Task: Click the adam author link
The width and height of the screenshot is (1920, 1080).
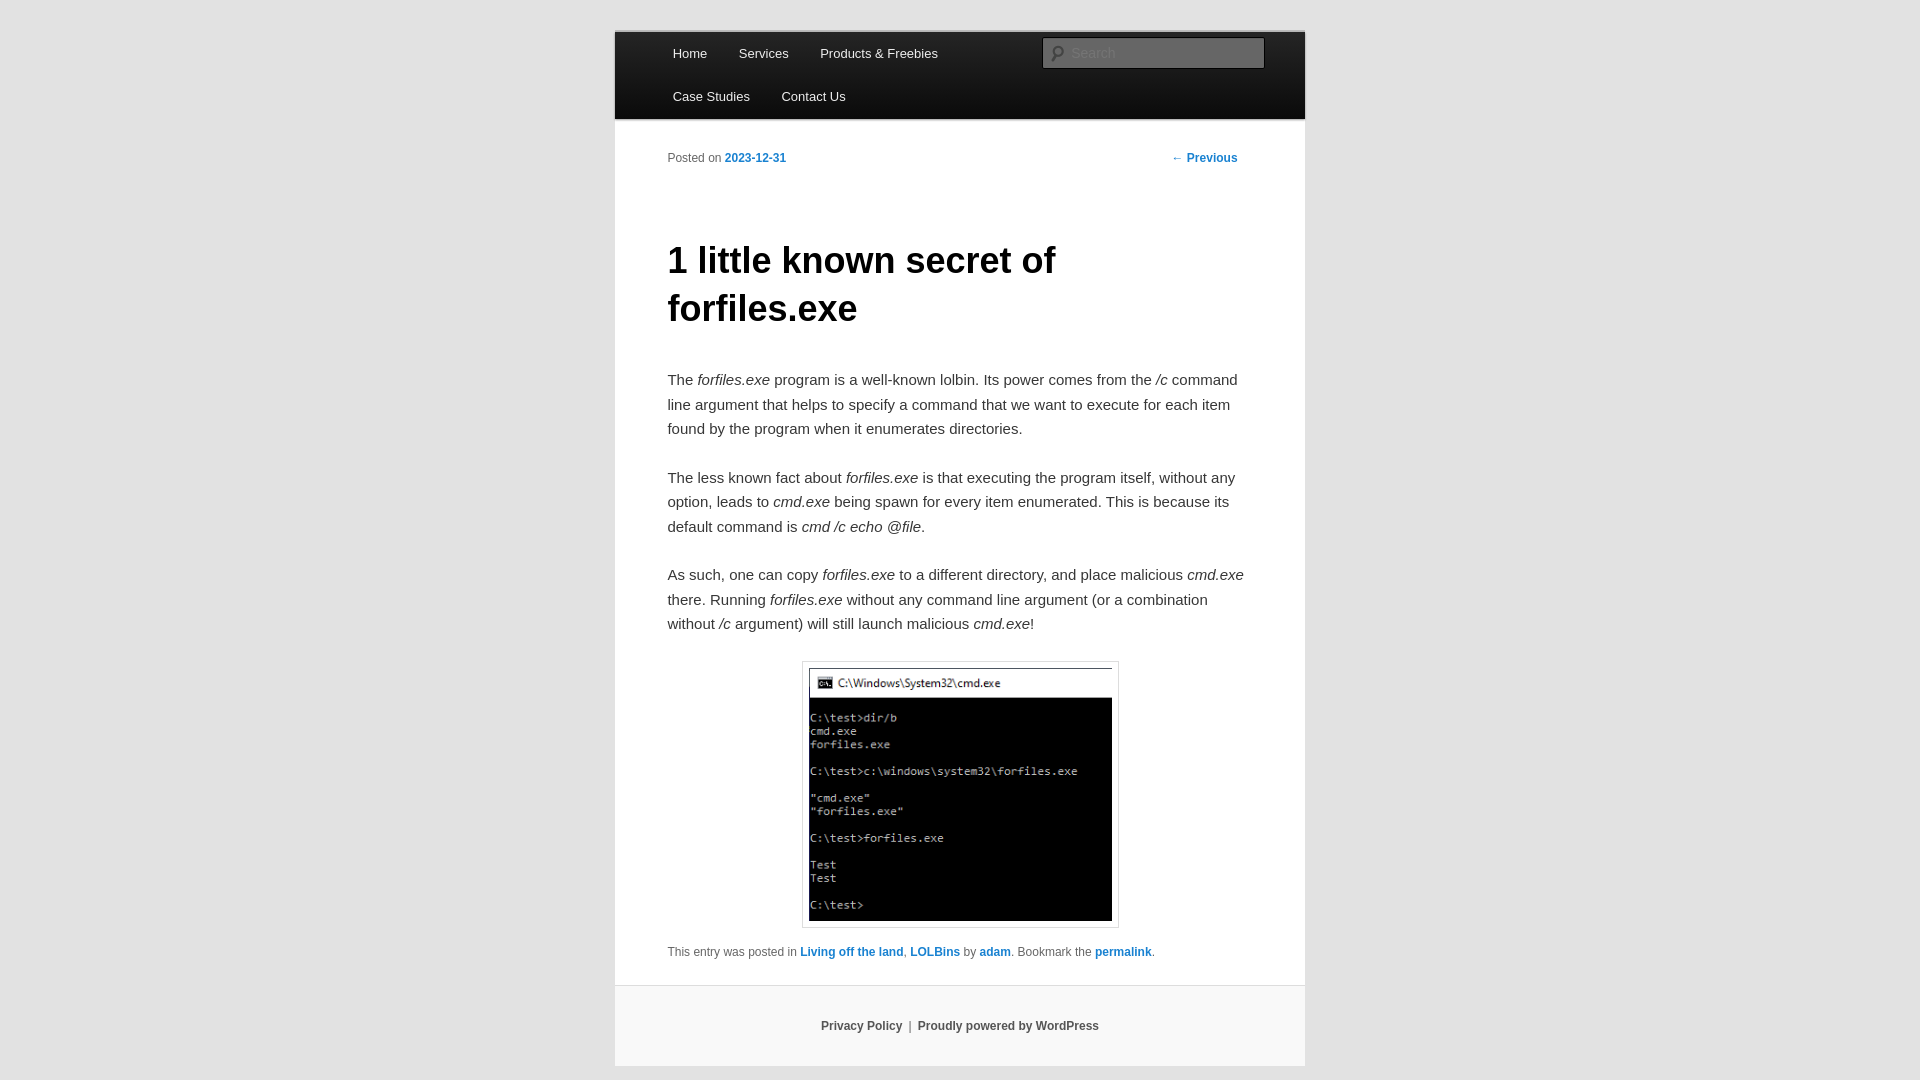Action: 994,951
